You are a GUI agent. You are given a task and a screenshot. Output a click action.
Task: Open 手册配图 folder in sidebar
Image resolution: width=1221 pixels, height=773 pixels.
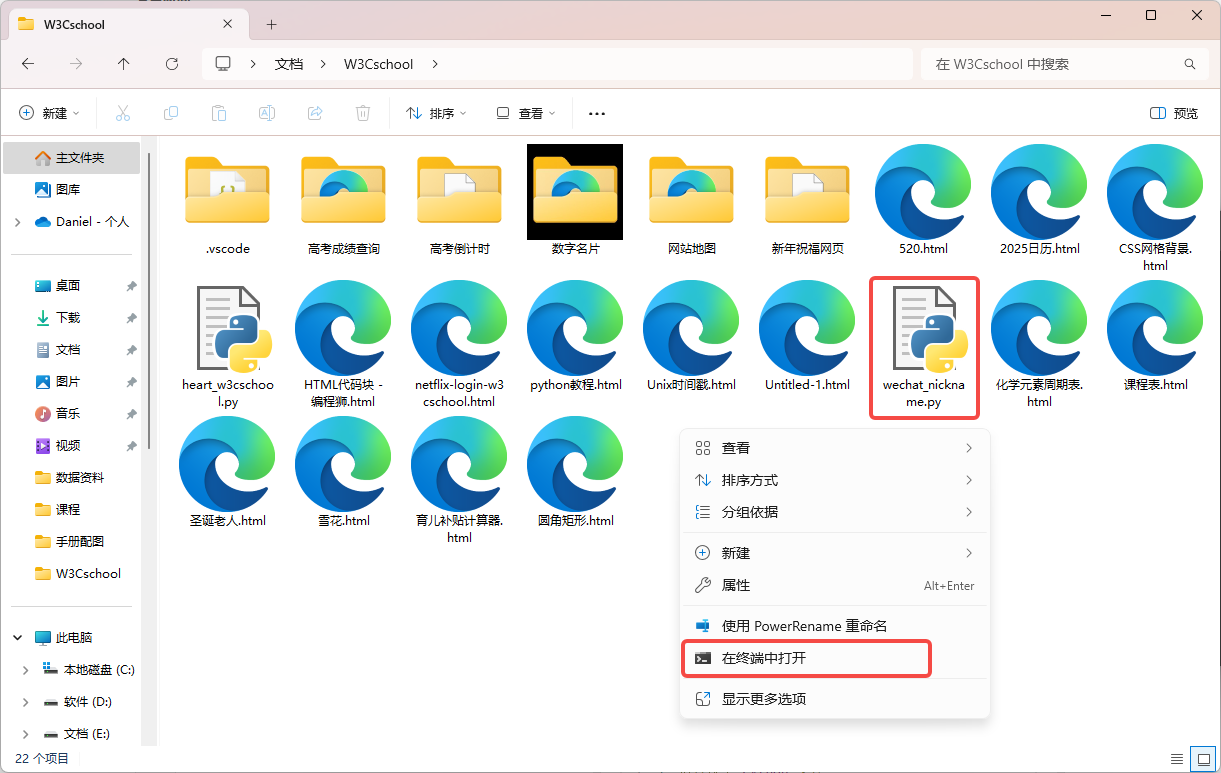[73, 542]
